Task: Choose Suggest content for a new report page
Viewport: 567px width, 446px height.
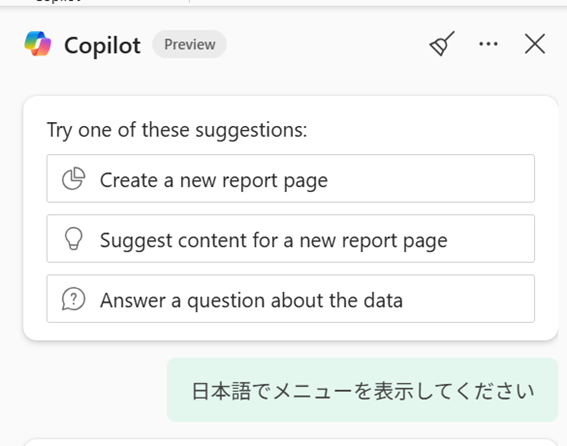Action: pos(290,239)
